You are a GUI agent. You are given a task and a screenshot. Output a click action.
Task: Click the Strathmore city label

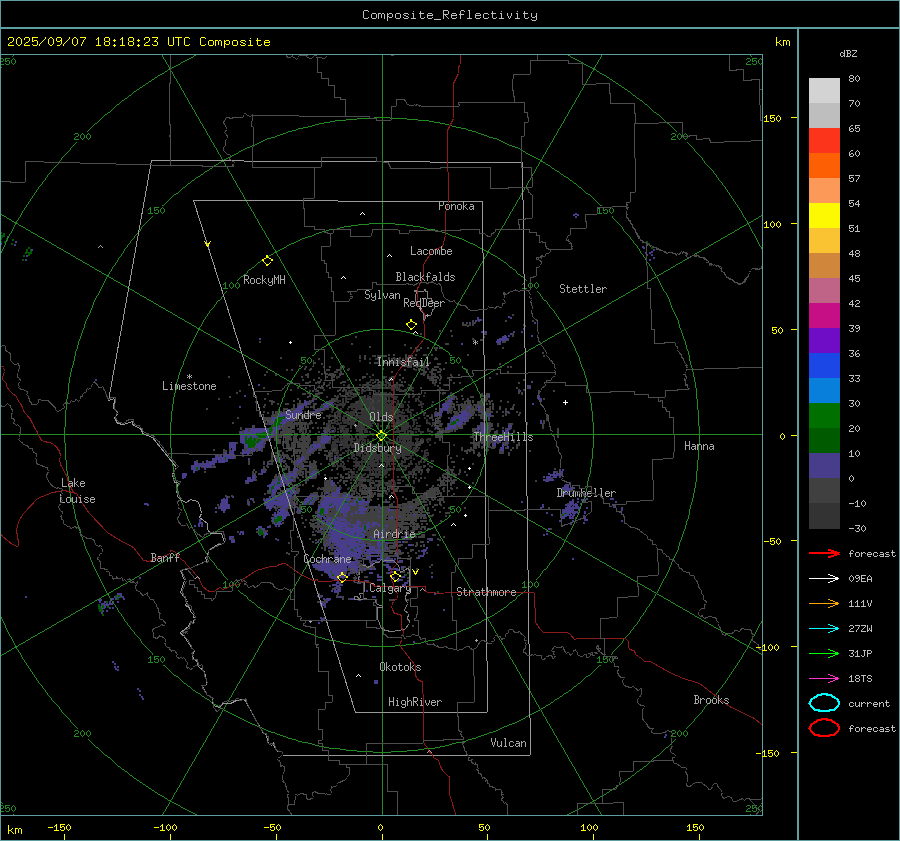[486, 592]
